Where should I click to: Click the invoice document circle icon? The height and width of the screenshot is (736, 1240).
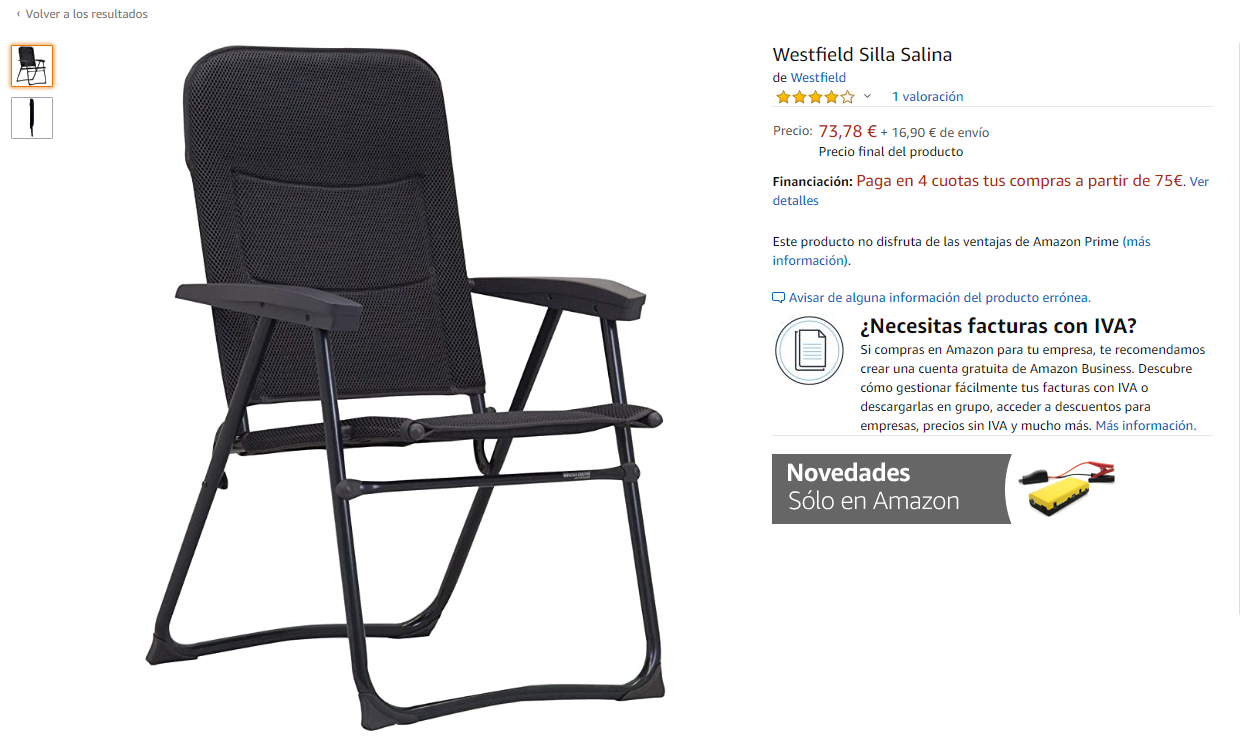(809, 350)
